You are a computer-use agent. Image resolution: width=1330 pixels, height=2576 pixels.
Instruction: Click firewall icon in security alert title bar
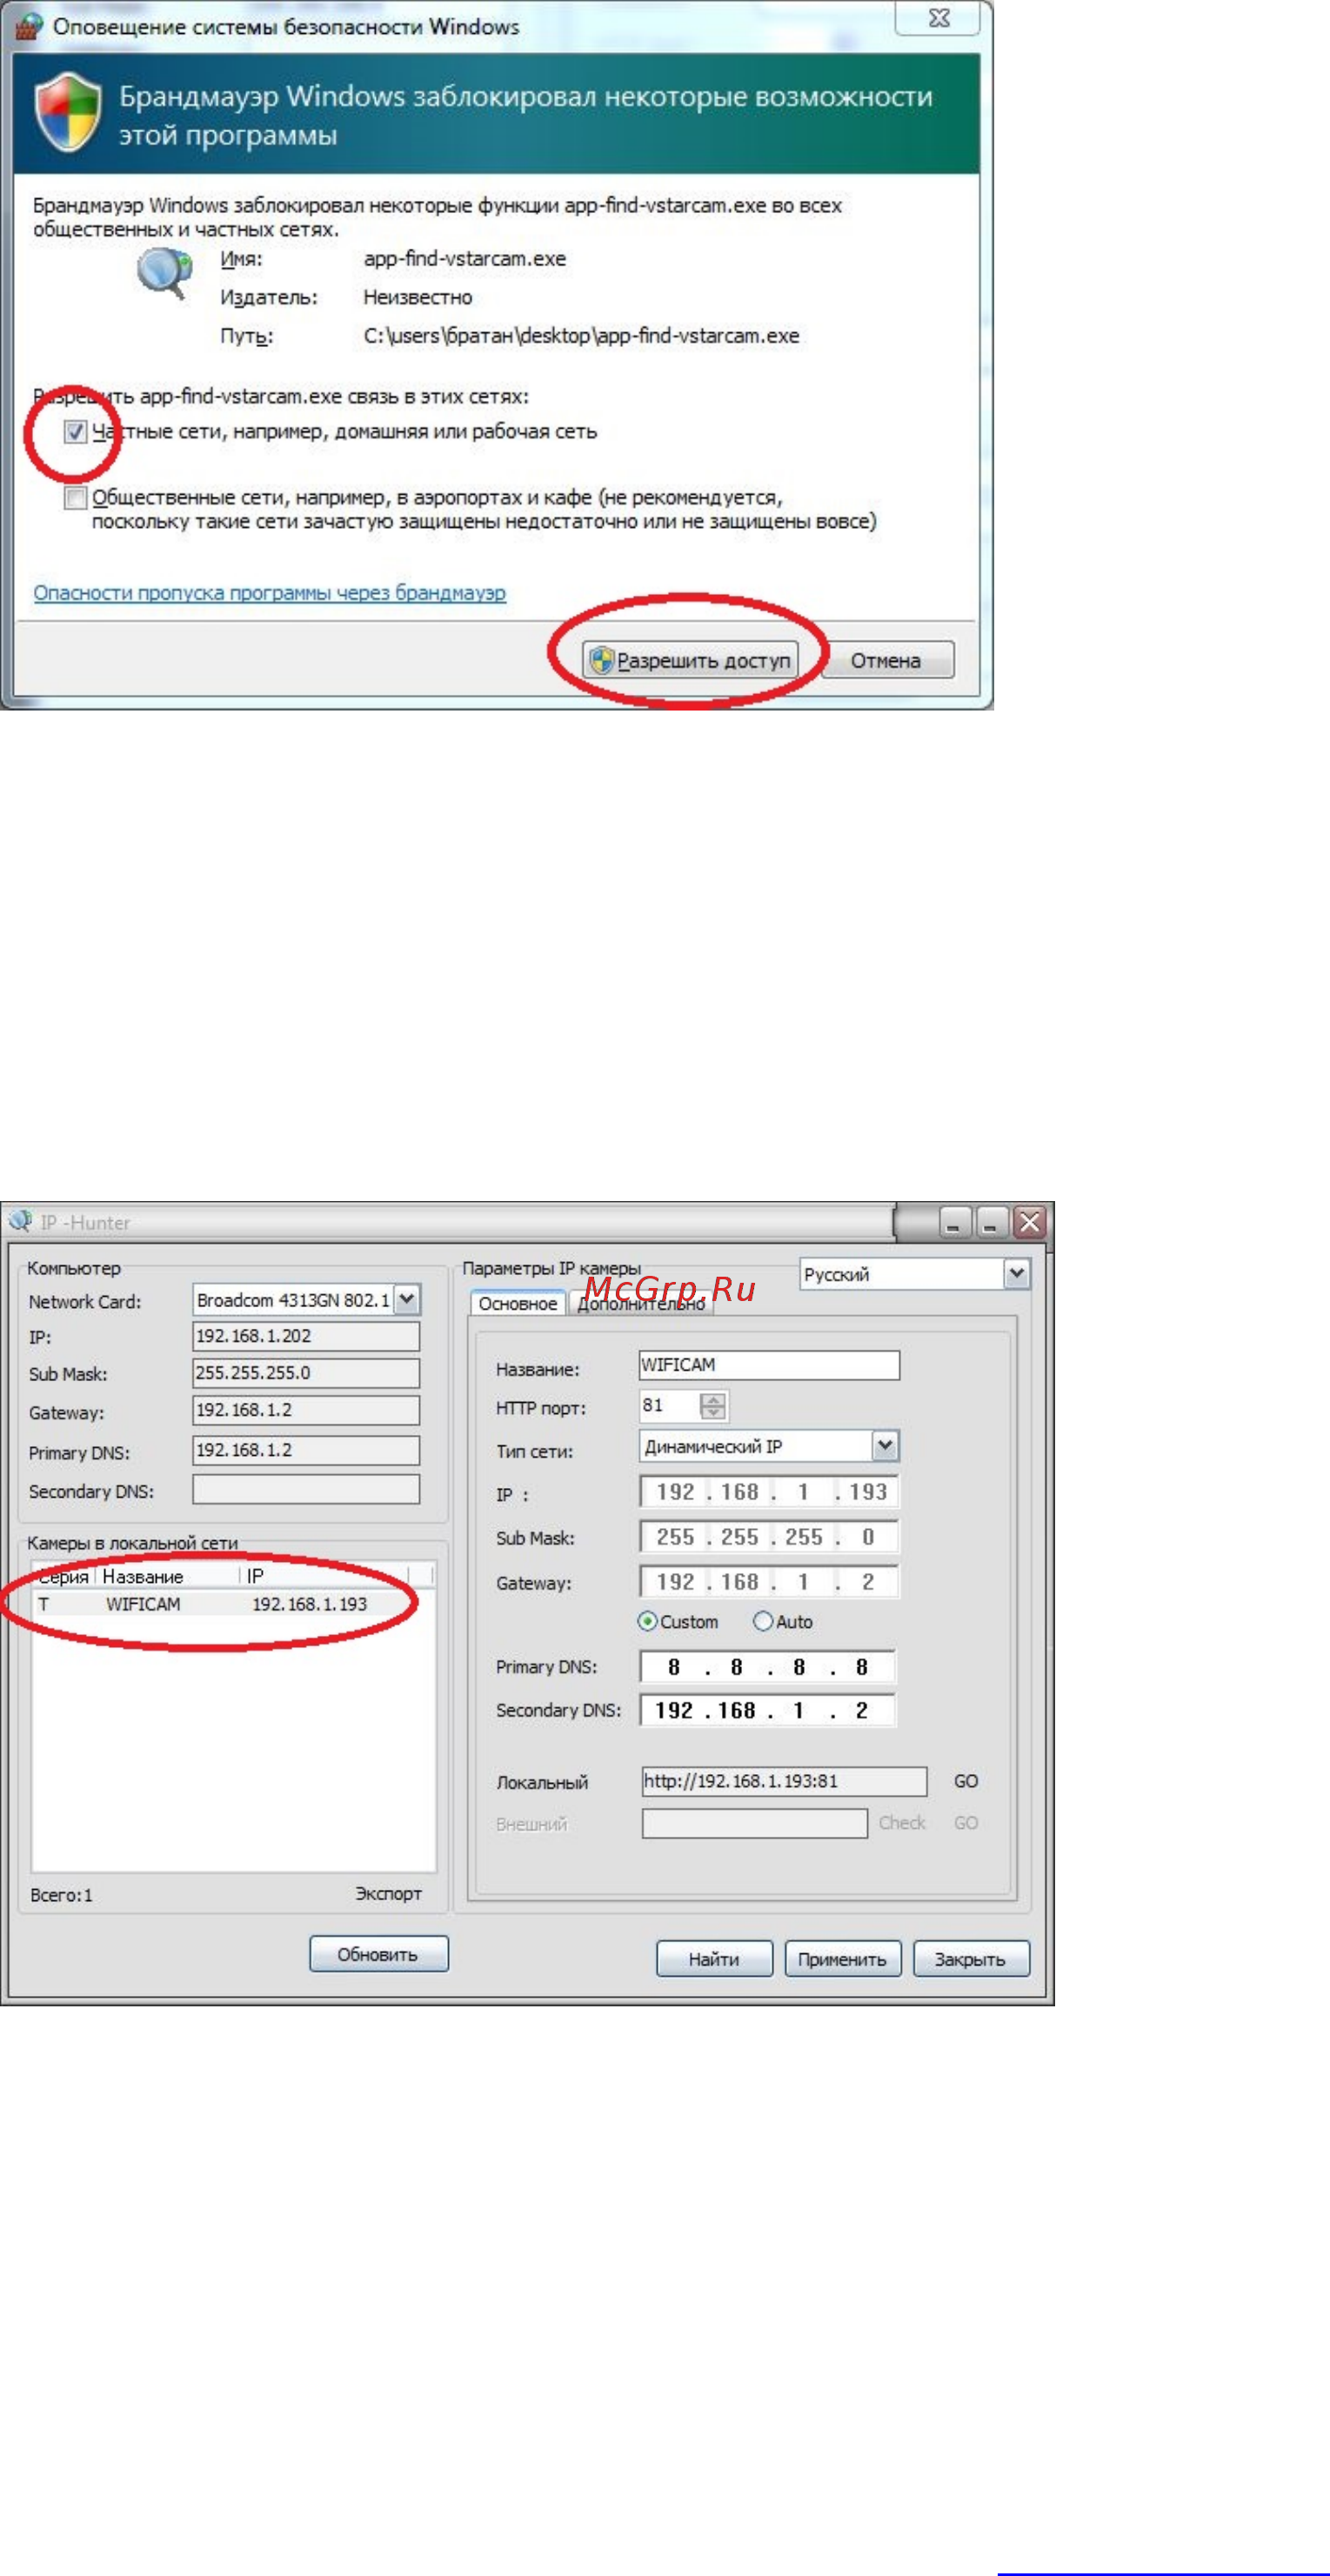[29, 26]
